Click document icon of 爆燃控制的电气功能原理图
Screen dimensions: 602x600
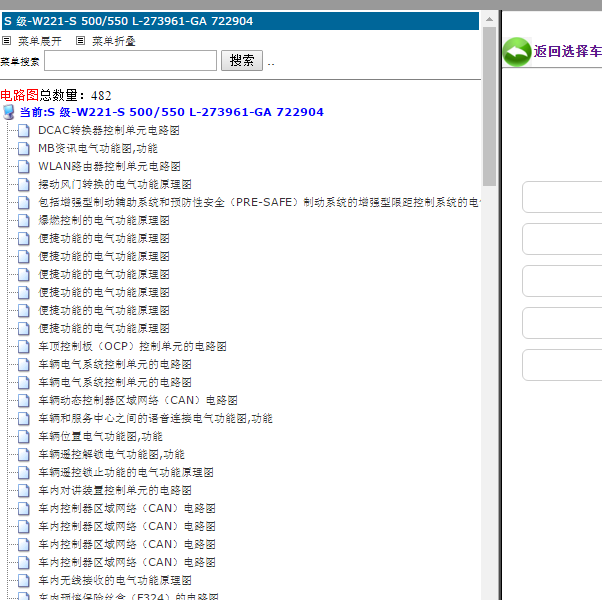pyautogui.click(x=23, y=220)
